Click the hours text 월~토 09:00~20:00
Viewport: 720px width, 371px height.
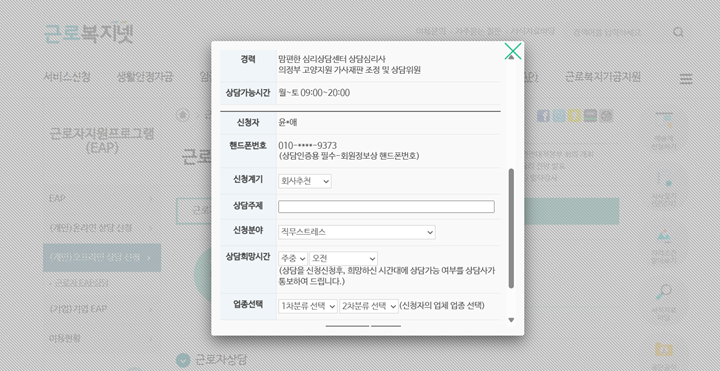click(x=314, y=93)
